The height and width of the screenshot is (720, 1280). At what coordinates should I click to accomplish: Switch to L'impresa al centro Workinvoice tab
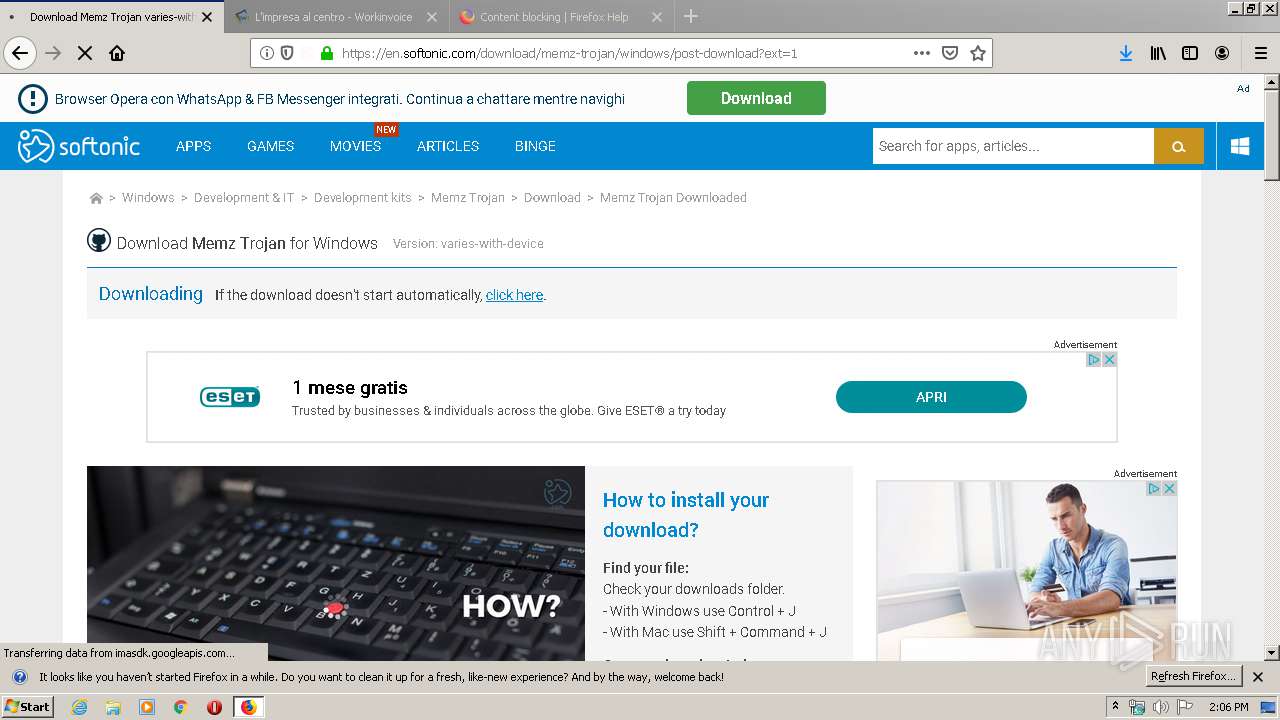[x=335, y=17]
